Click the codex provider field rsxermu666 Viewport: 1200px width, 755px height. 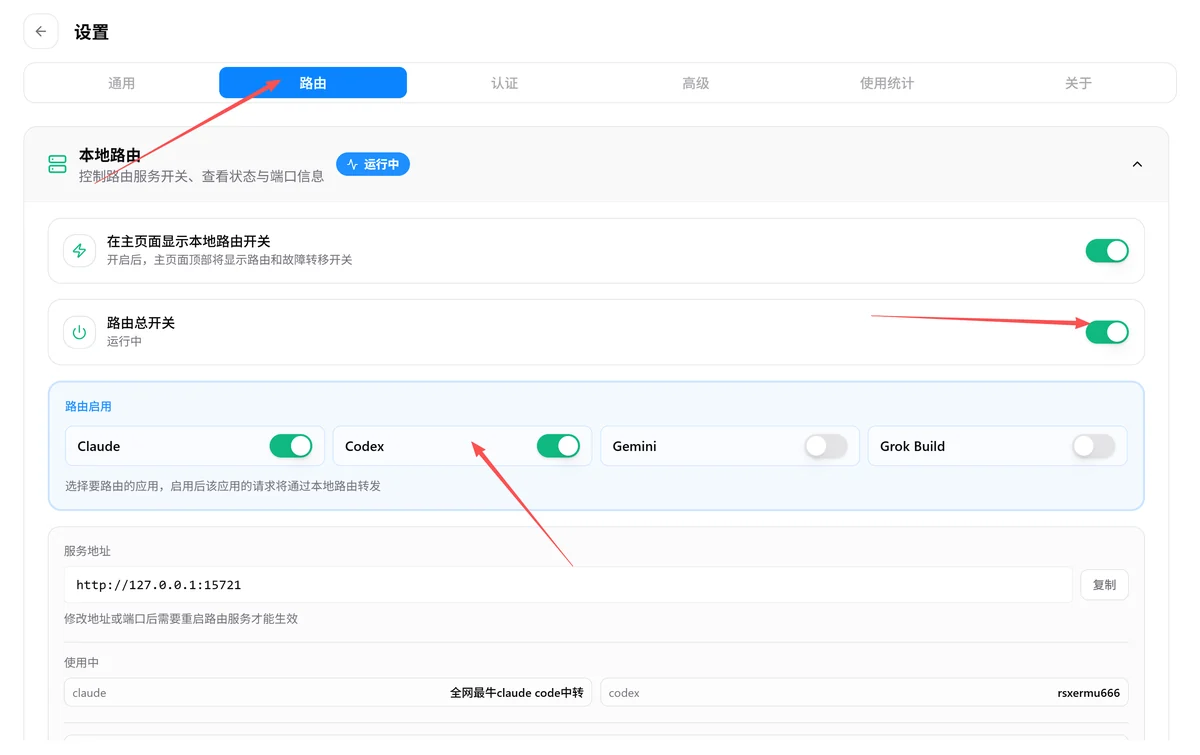coord(864,692)
